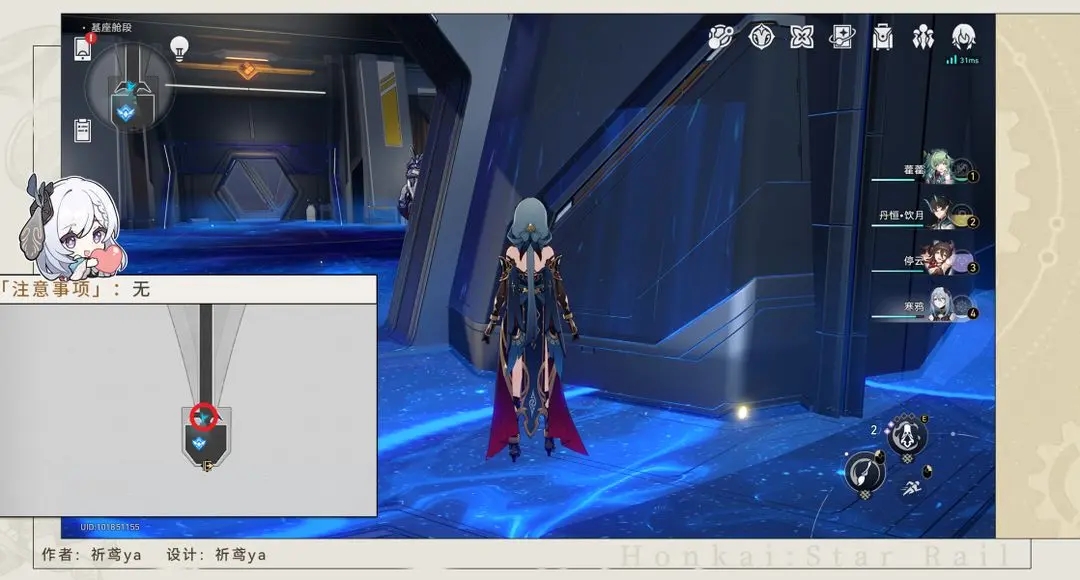Use the technique skill button marked E

coord(907,435)
